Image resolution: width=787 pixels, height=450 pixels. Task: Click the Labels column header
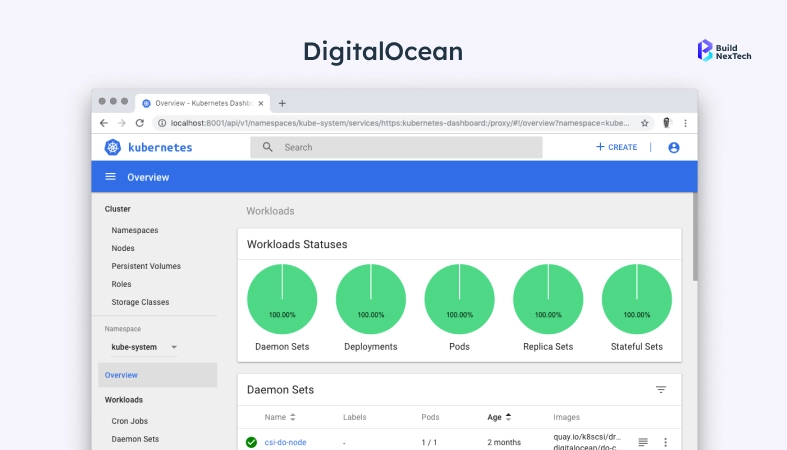(x=354, y=417)
